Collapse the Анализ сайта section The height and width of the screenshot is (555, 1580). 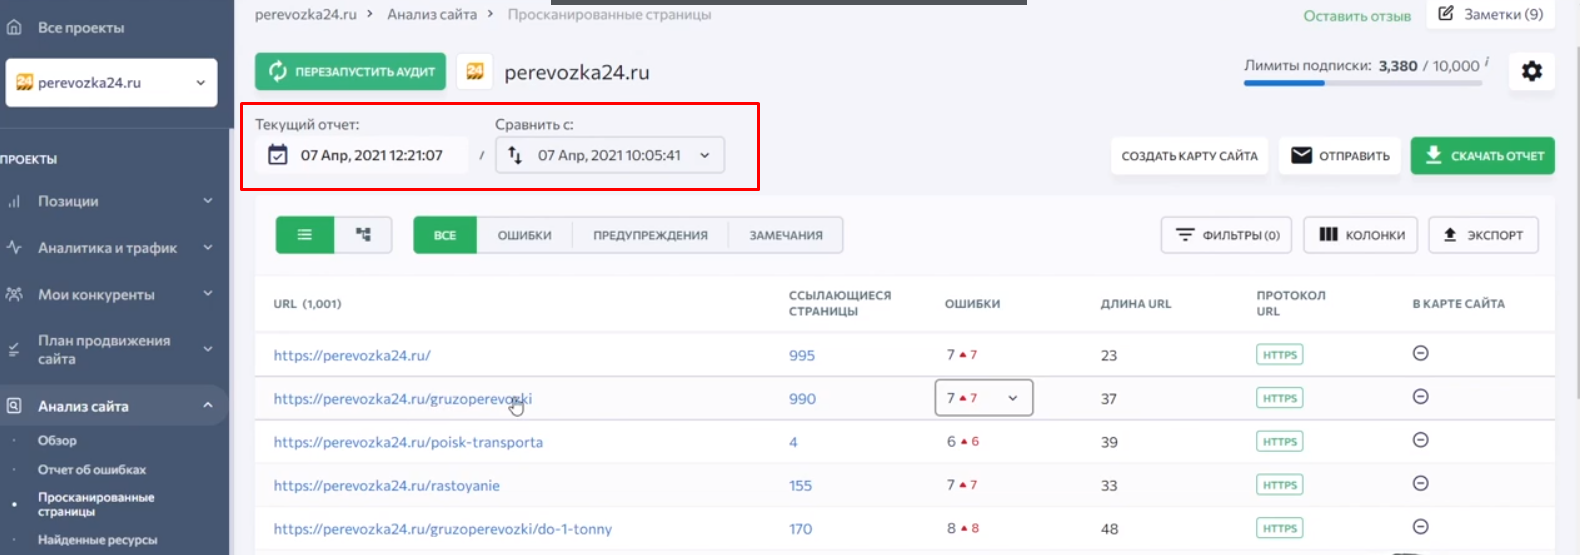point(208,405)
